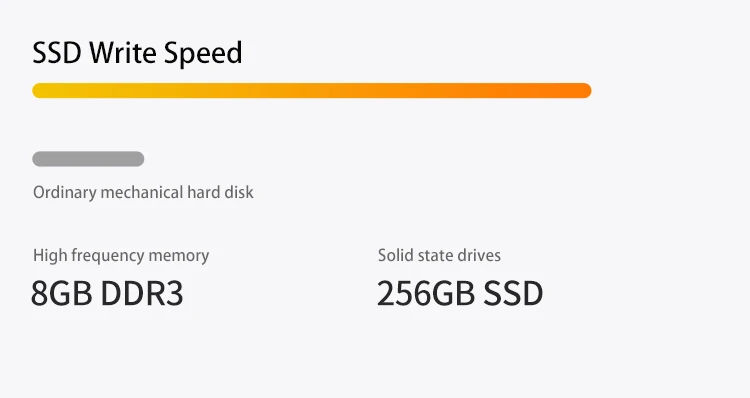Click the High frequency memory label
Screen dimensions: 750x398
click(x=121, y=255)
